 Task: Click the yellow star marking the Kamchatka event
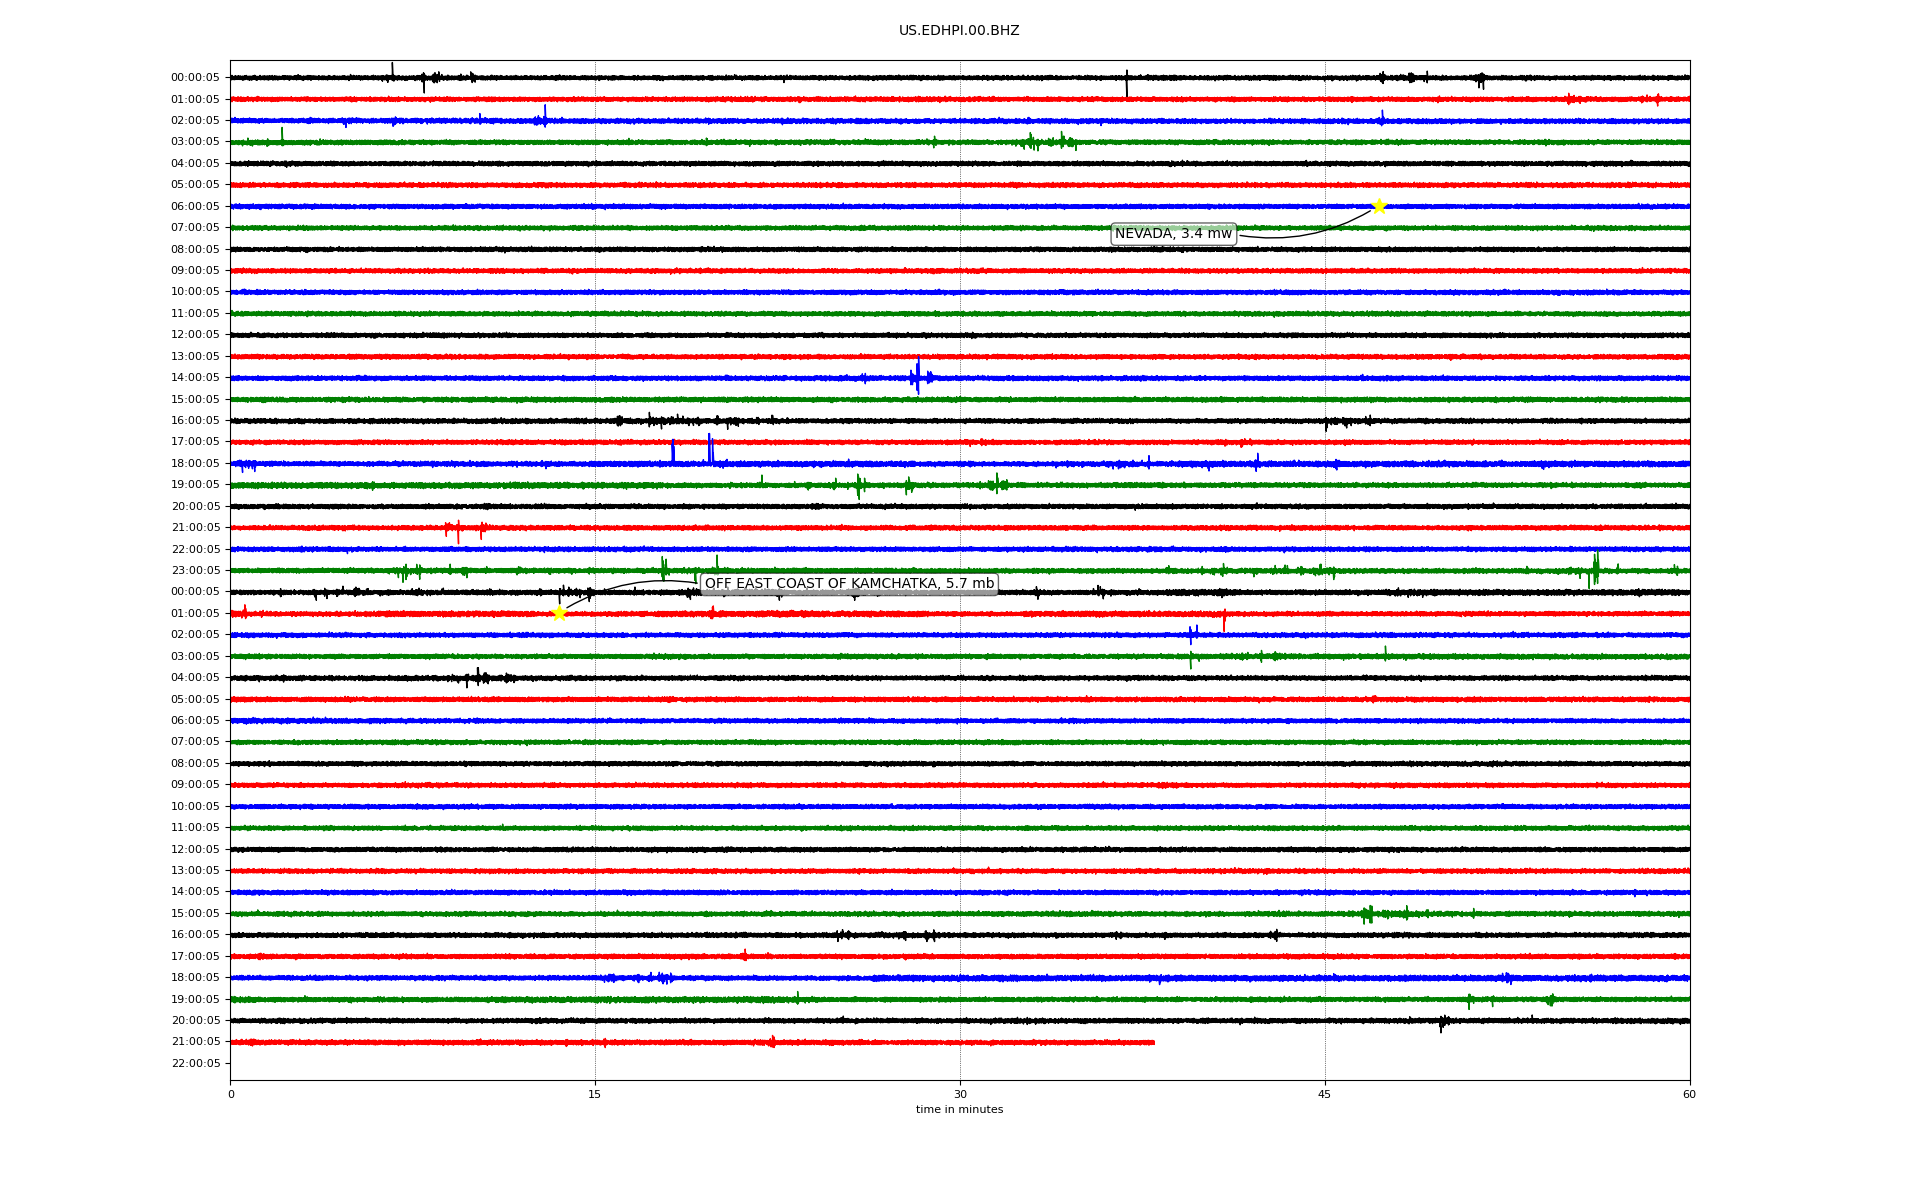point(559,613)
